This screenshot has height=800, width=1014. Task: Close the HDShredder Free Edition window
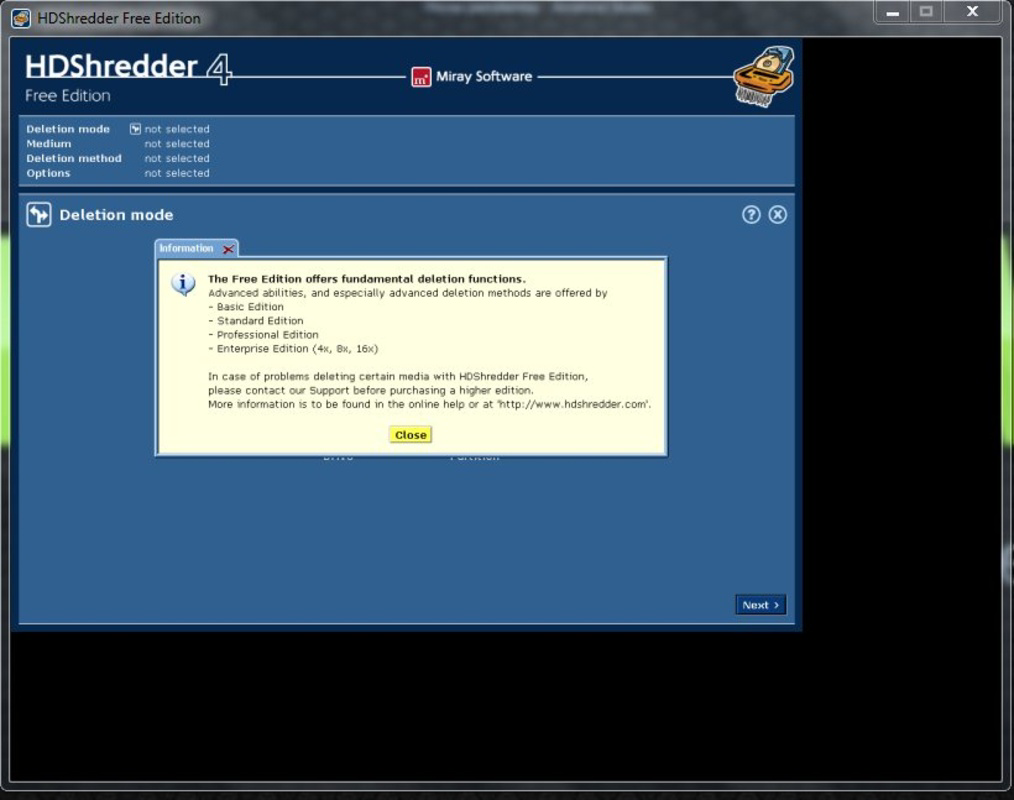972,12
